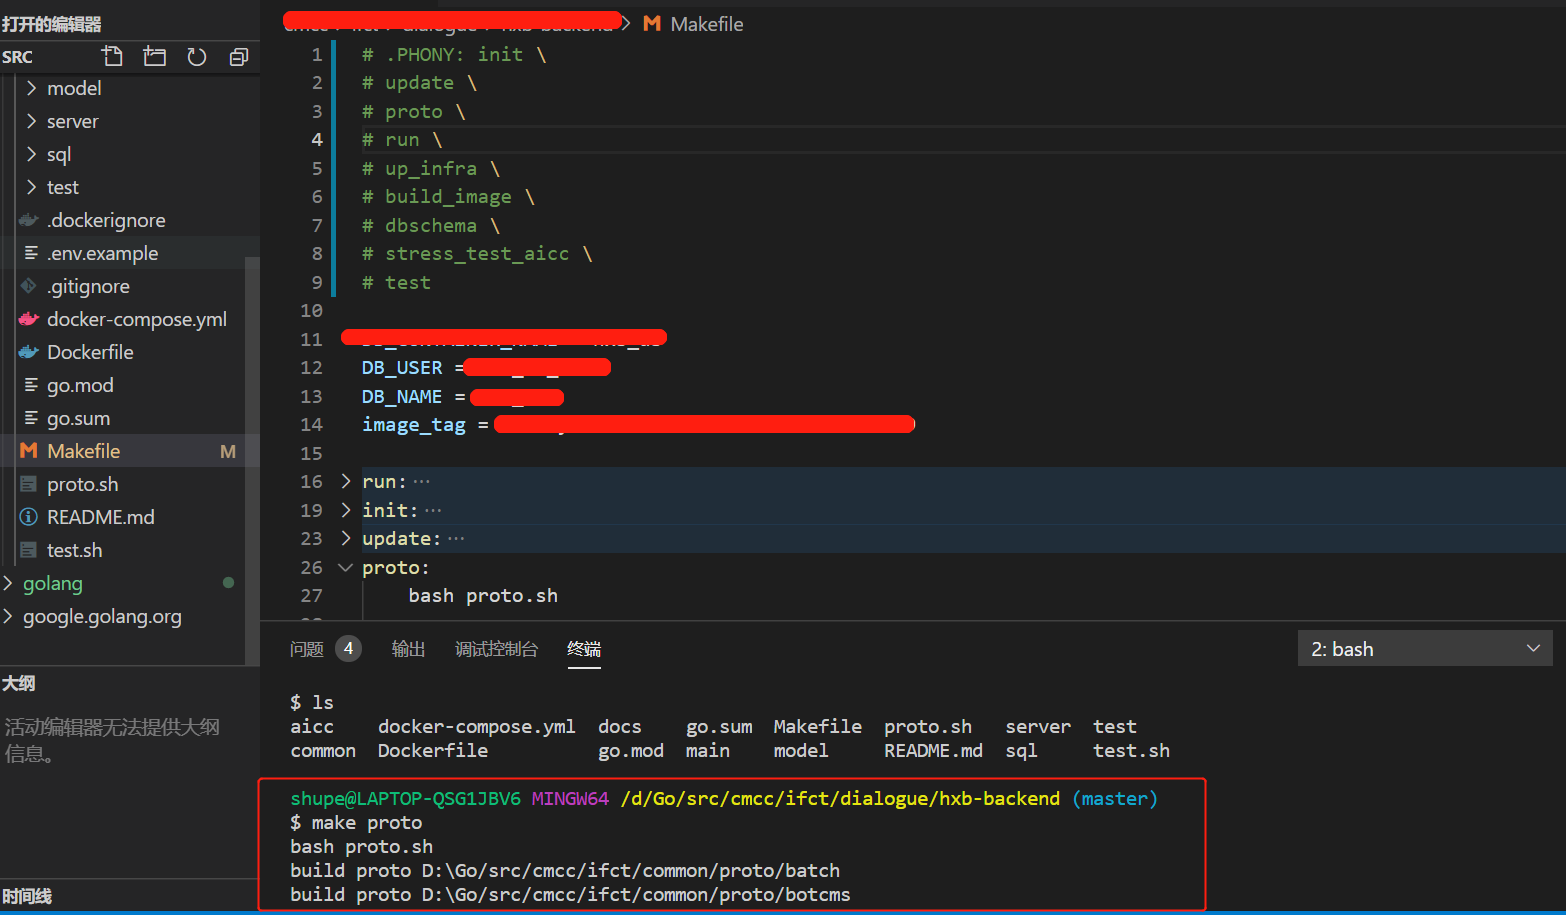
Task: Switch to the 输出 output tab
Action: pos(408,649)
